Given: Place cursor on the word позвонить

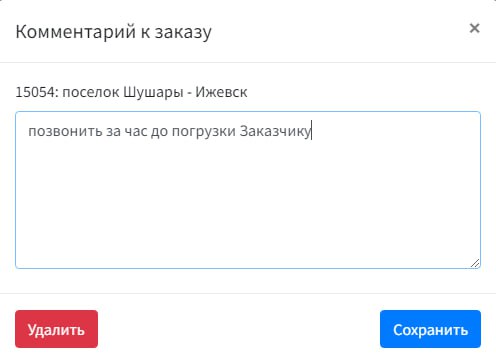Looking at the screenshot, I should pos(65,131).
